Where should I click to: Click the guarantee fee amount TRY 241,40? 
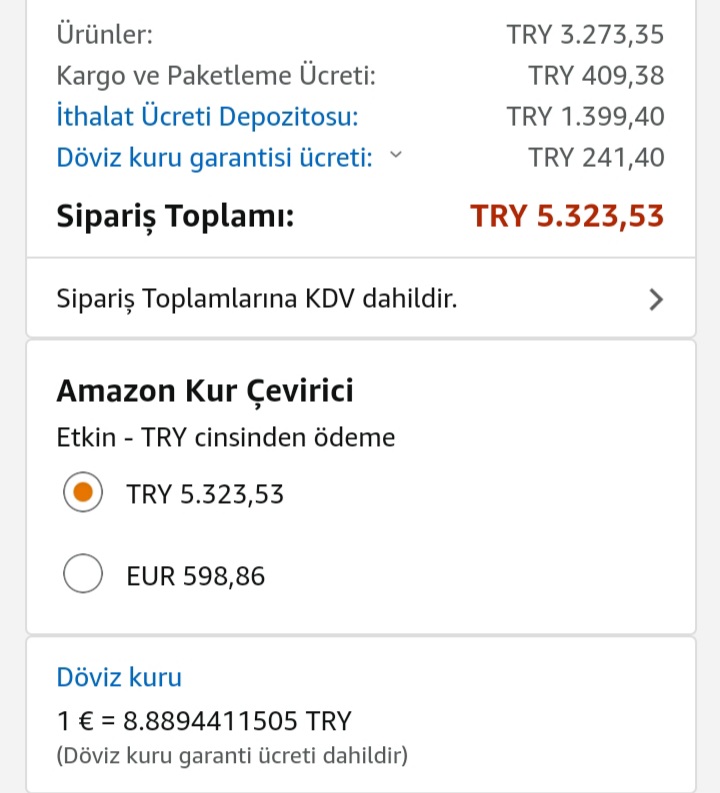[597, 157]
